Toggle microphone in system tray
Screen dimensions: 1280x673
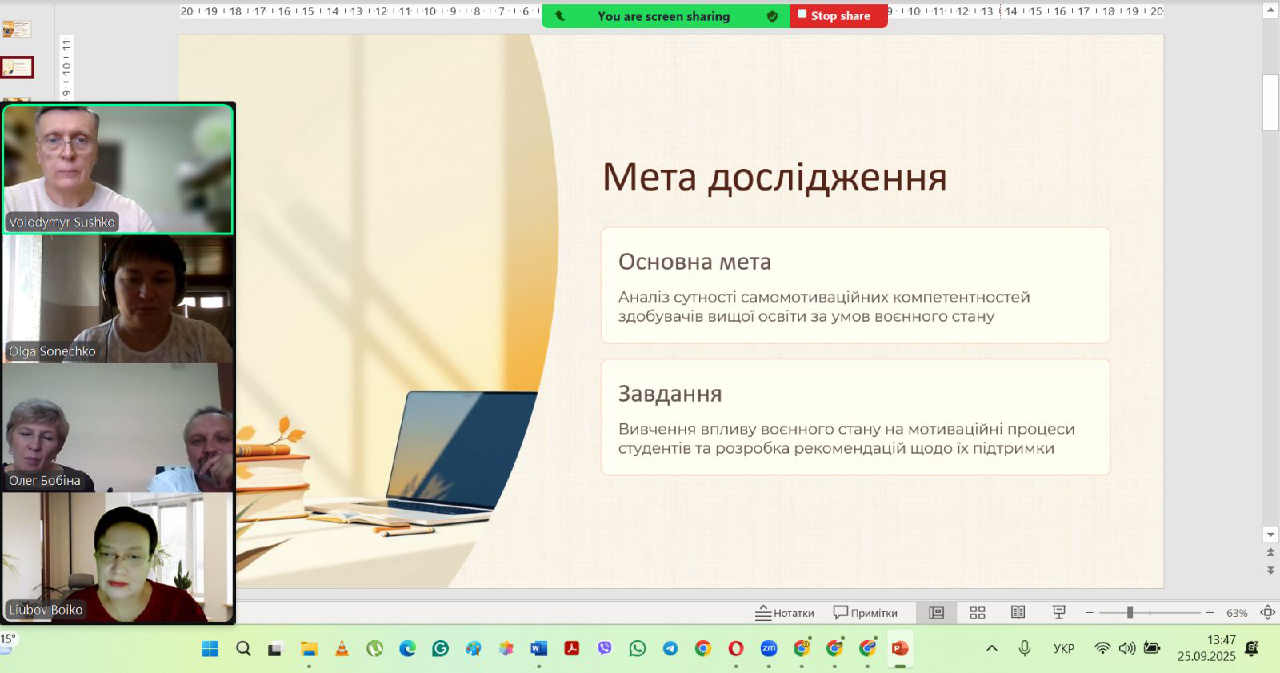pos(1024,648)
